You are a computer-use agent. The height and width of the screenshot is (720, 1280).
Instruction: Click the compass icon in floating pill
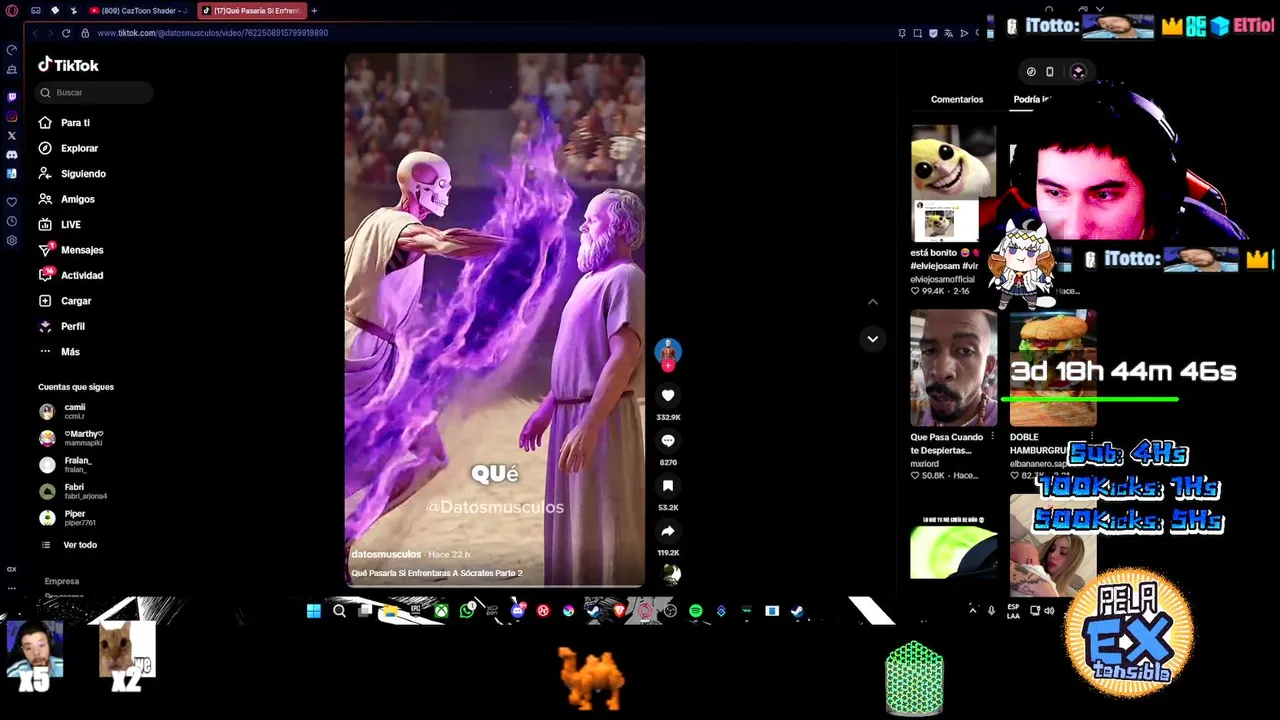coord(1031,72)
